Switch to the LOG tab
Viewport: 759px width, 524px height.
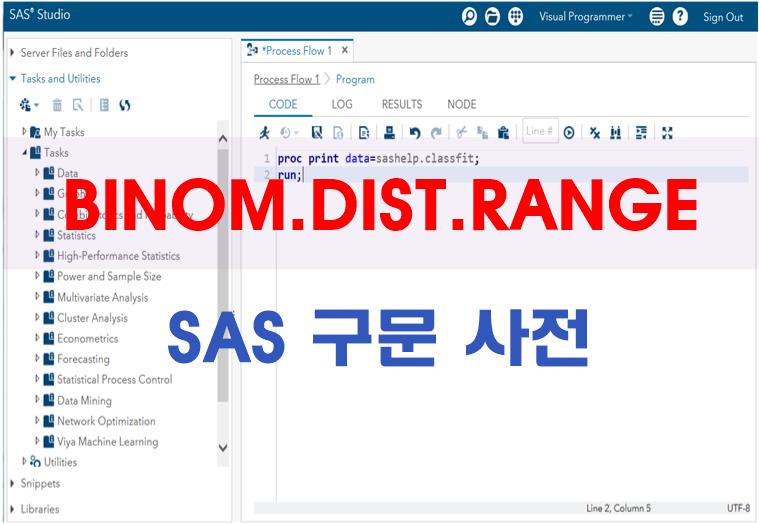pyautogui.click(x=342, y=104)
